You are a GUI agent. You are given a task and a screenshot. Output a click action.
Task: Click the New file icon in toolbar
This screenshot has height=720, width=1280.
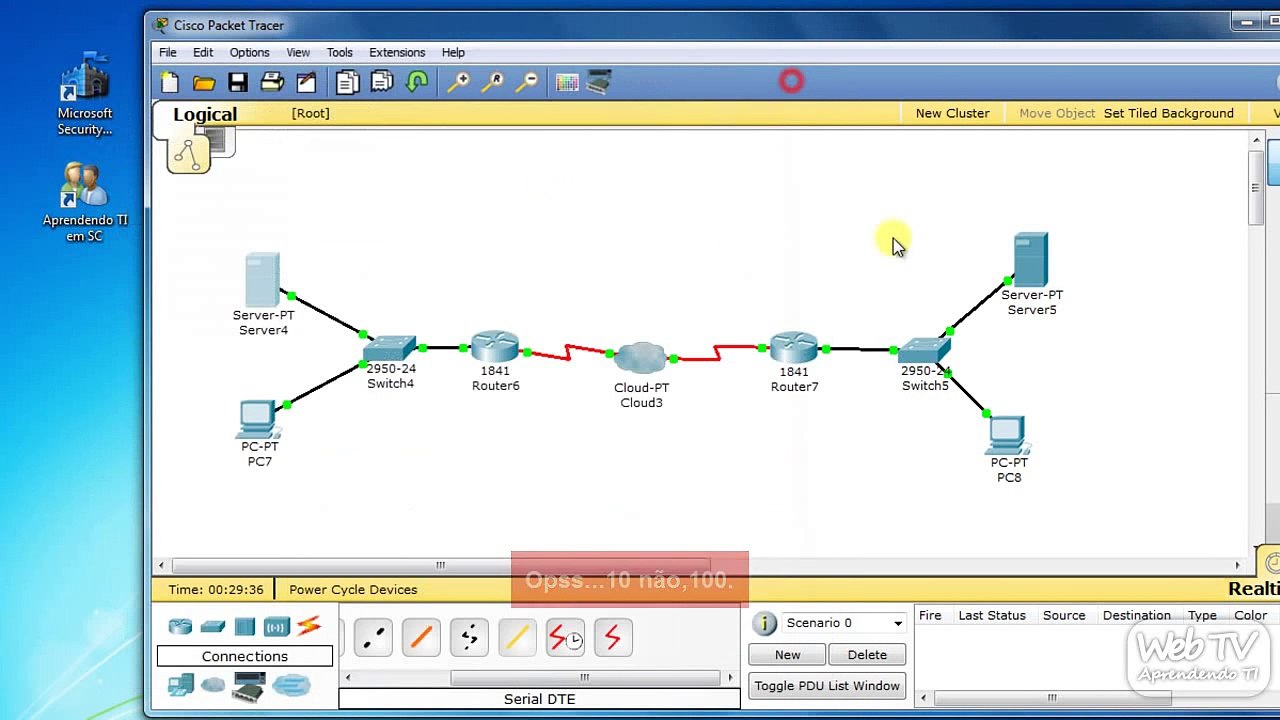[170, 83]
